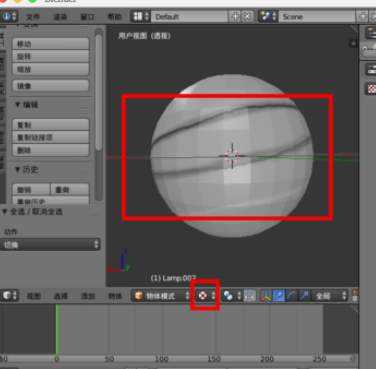
Task: Toggle manipulate center points option
Action: click(x=250, y=295)
